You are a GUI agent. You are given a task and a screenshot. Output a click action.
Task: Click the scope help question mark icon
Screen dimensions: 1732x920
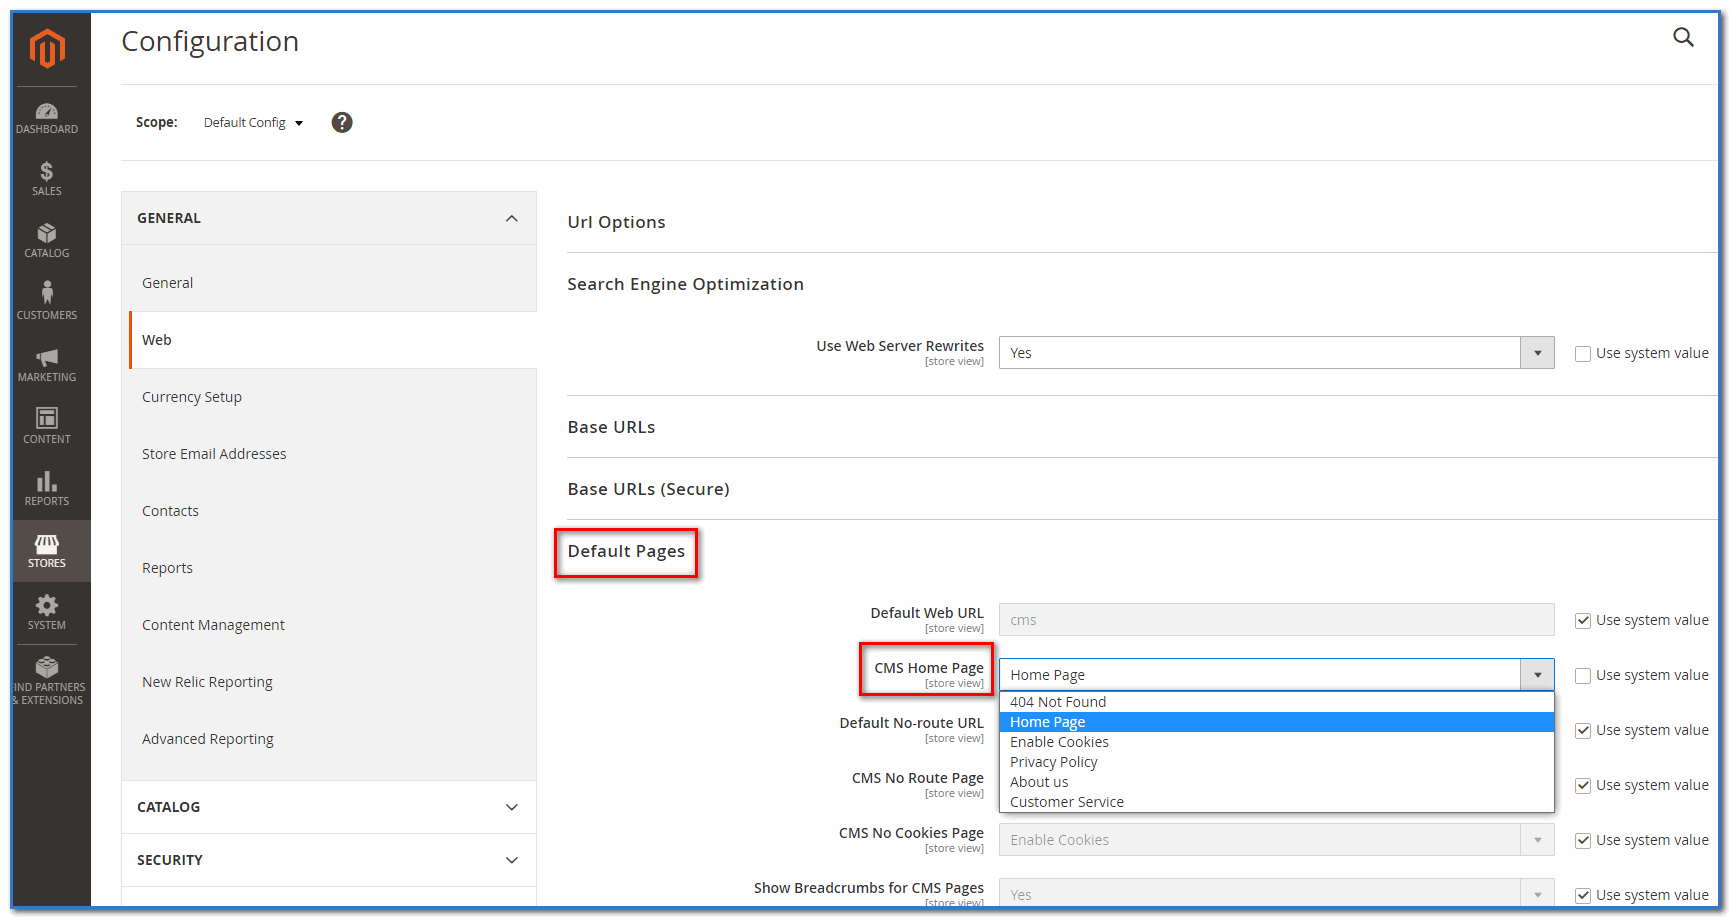coord(342,122)
